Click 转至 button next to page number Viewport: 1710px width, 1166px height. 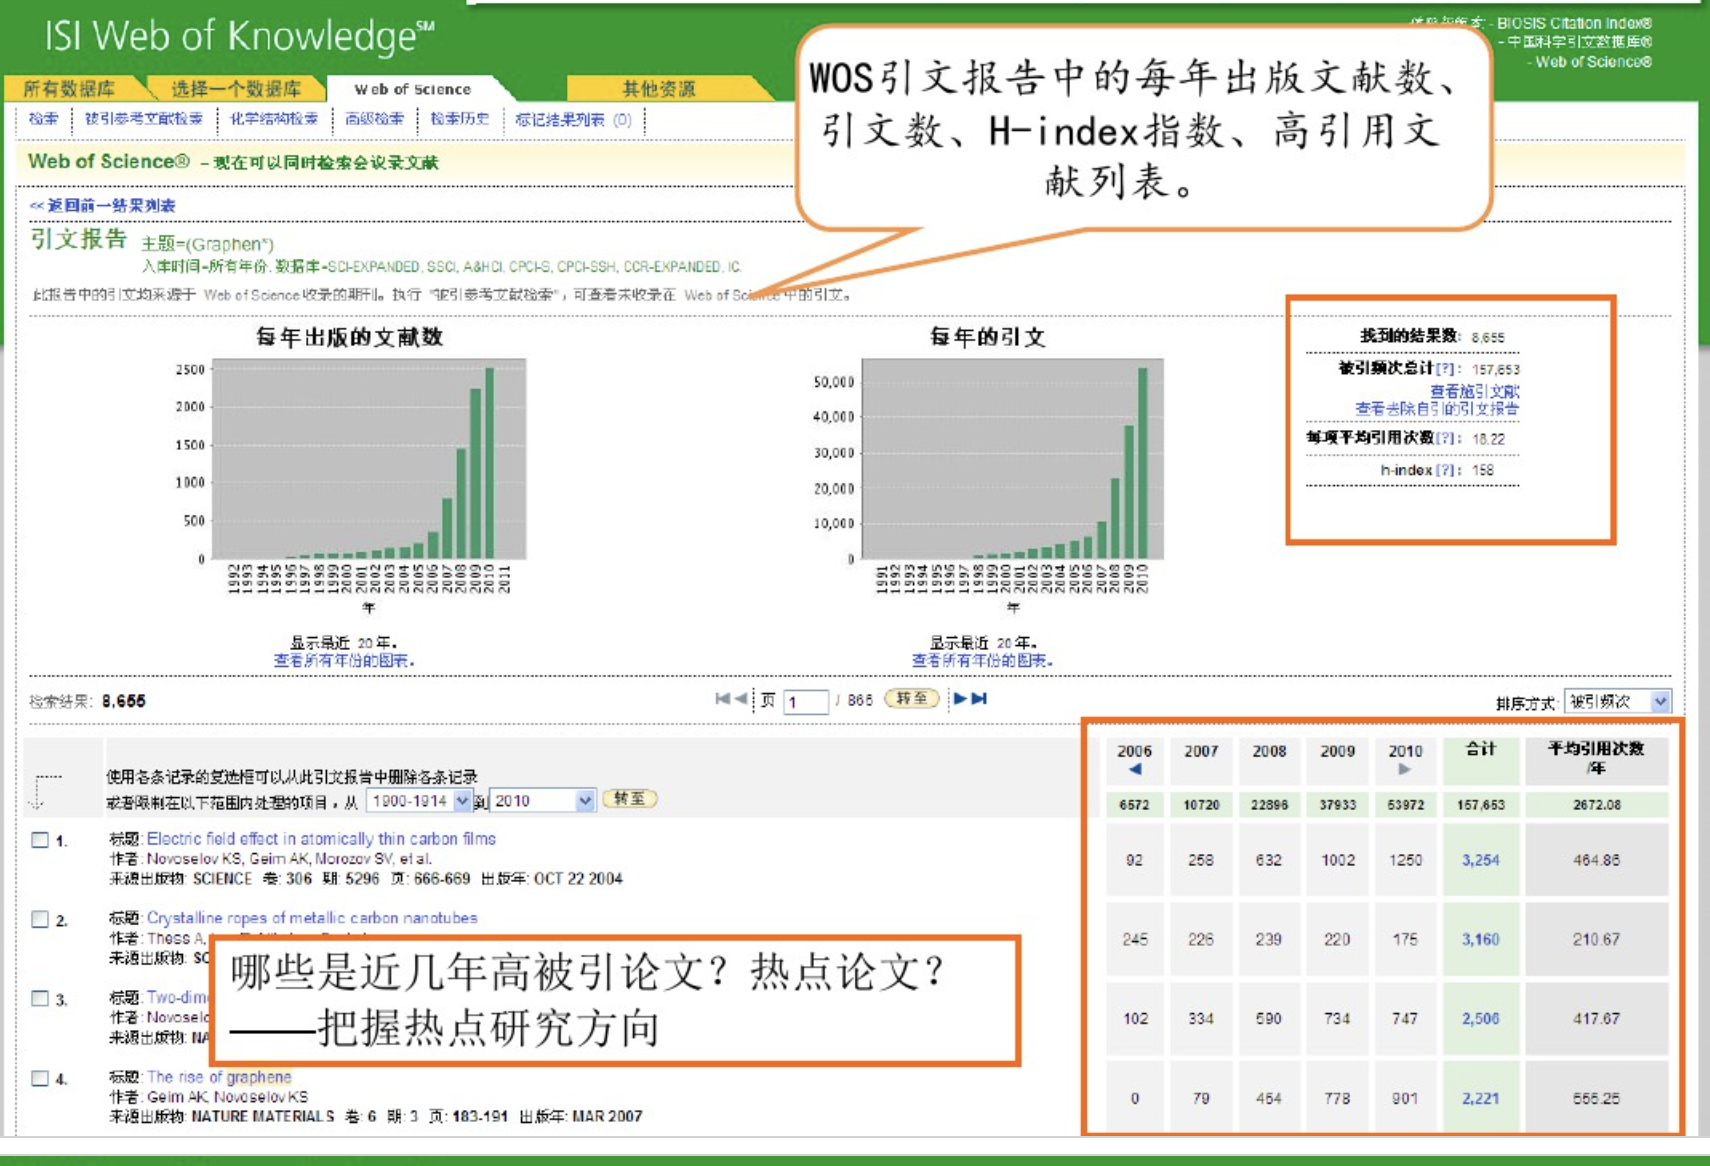(911, 699)
